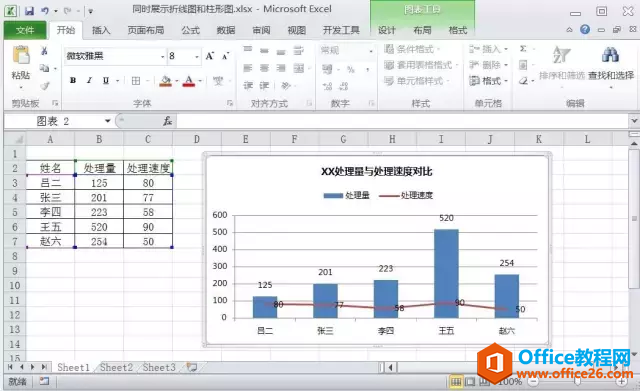Toggle Align Text Left
This screenshot has width=640, height=391.
248,68
